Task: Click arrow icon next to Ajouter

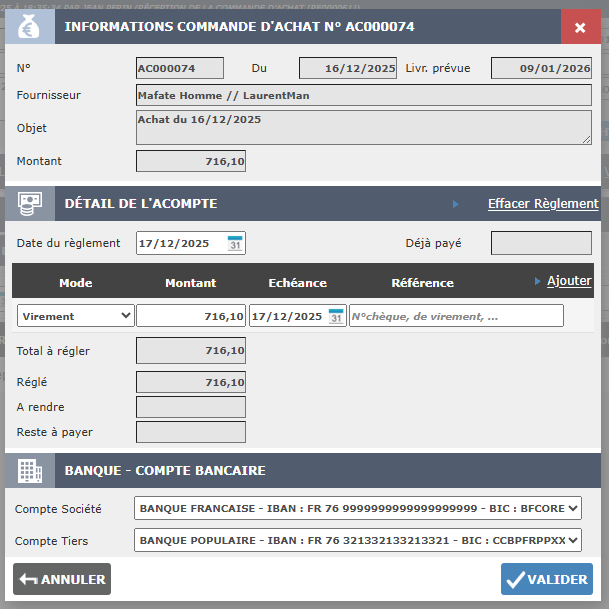Action: 537,281
